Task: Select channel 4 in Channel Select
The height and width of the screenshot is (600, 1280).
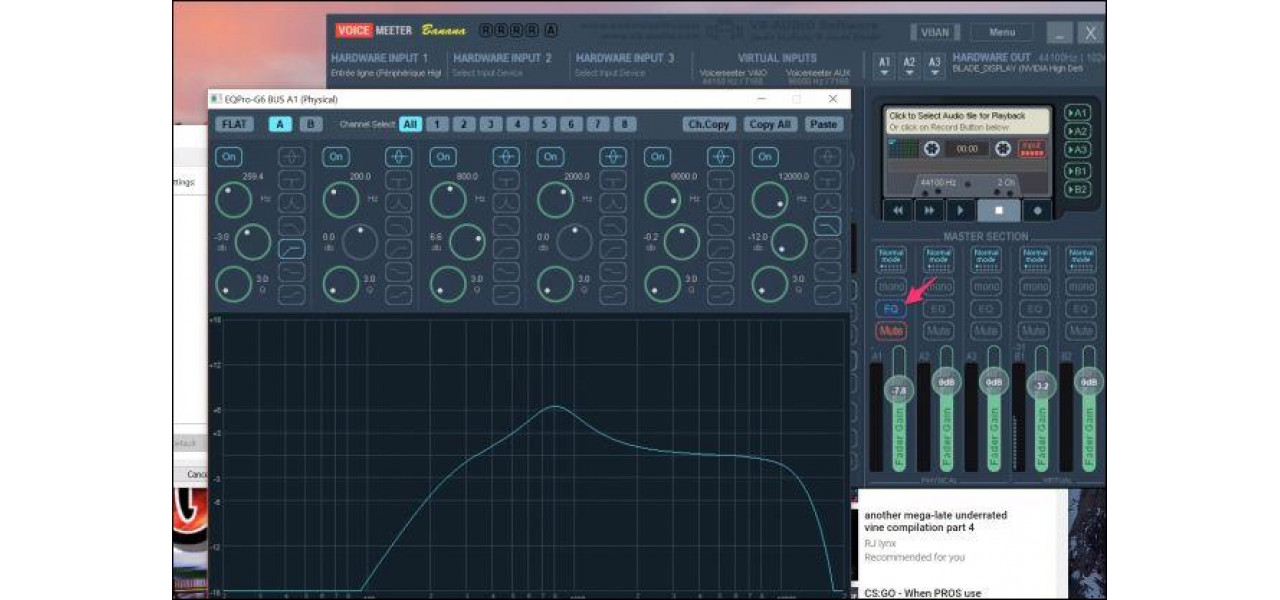Action: click(x=517, y=124)
